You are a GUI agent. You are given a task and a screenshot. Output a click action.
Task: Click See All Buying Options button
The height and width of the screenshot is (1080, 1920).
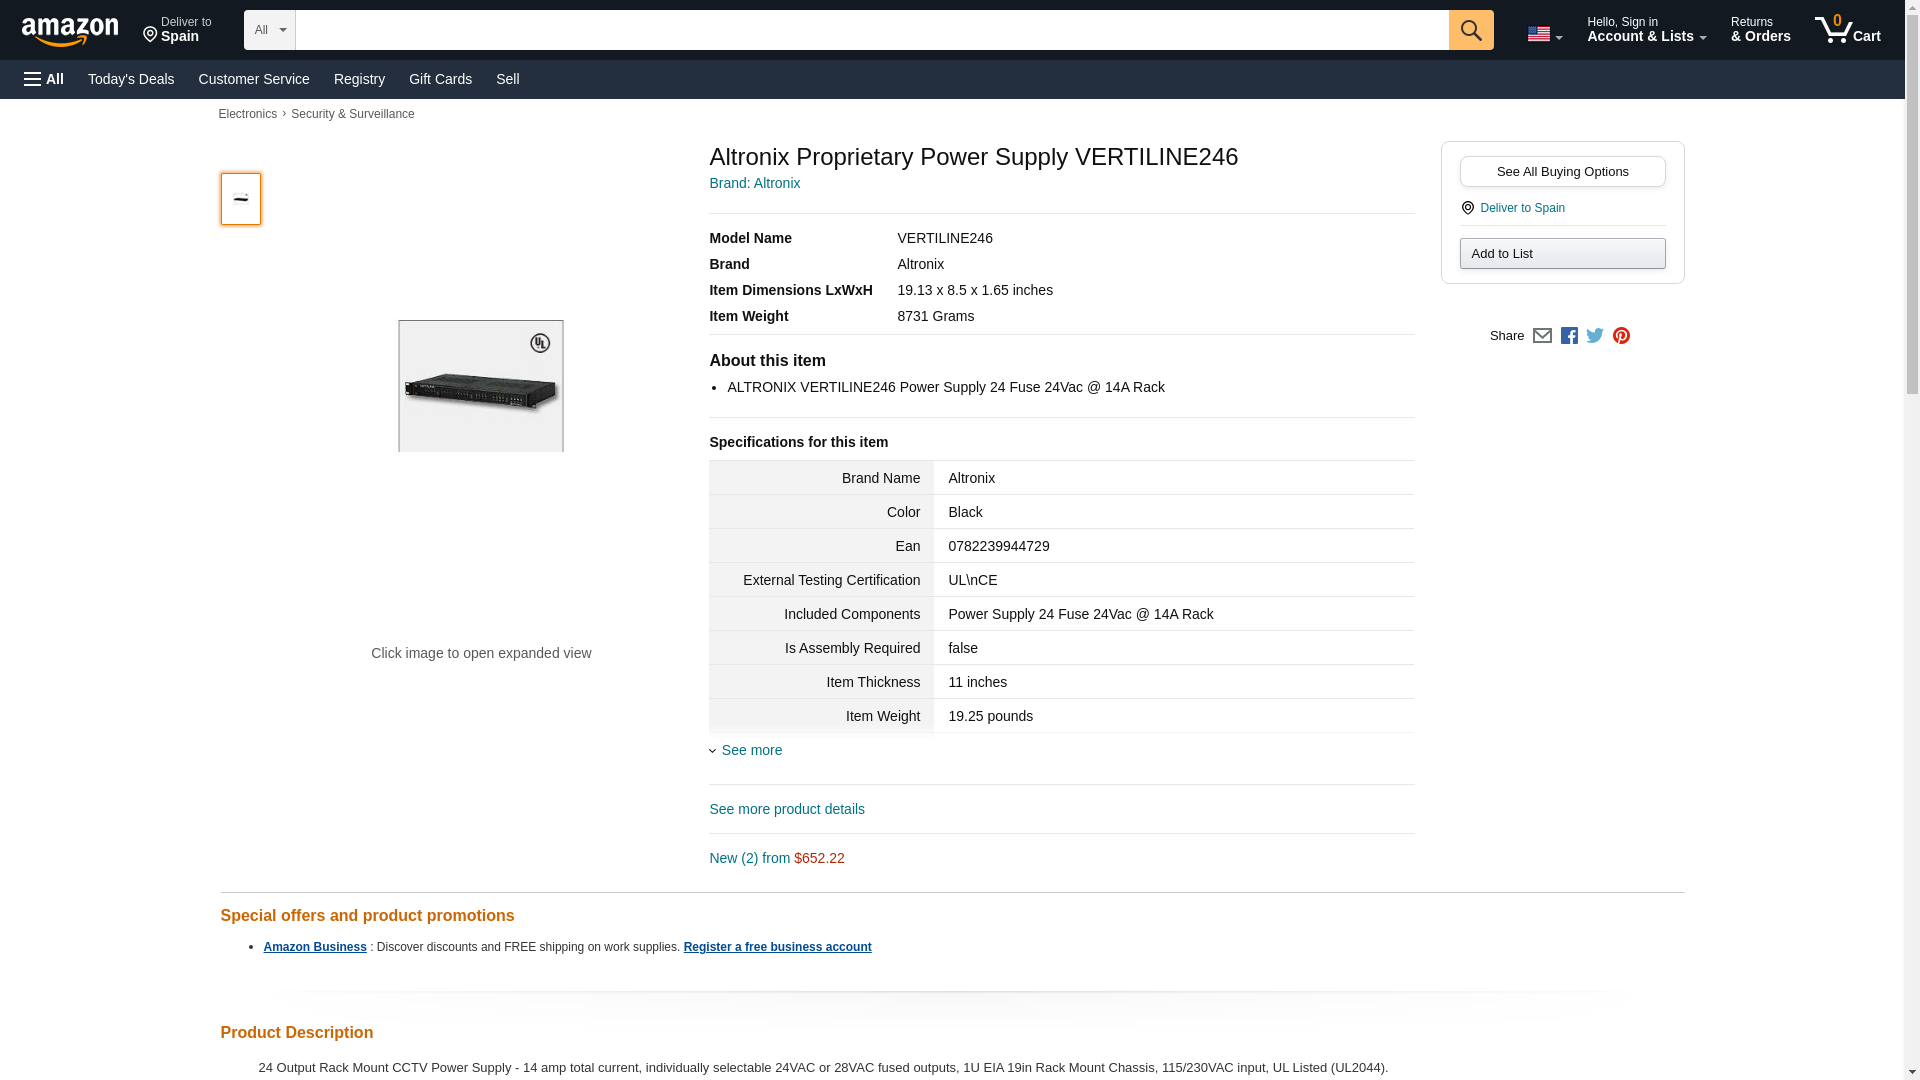(x=1562, y=171)
